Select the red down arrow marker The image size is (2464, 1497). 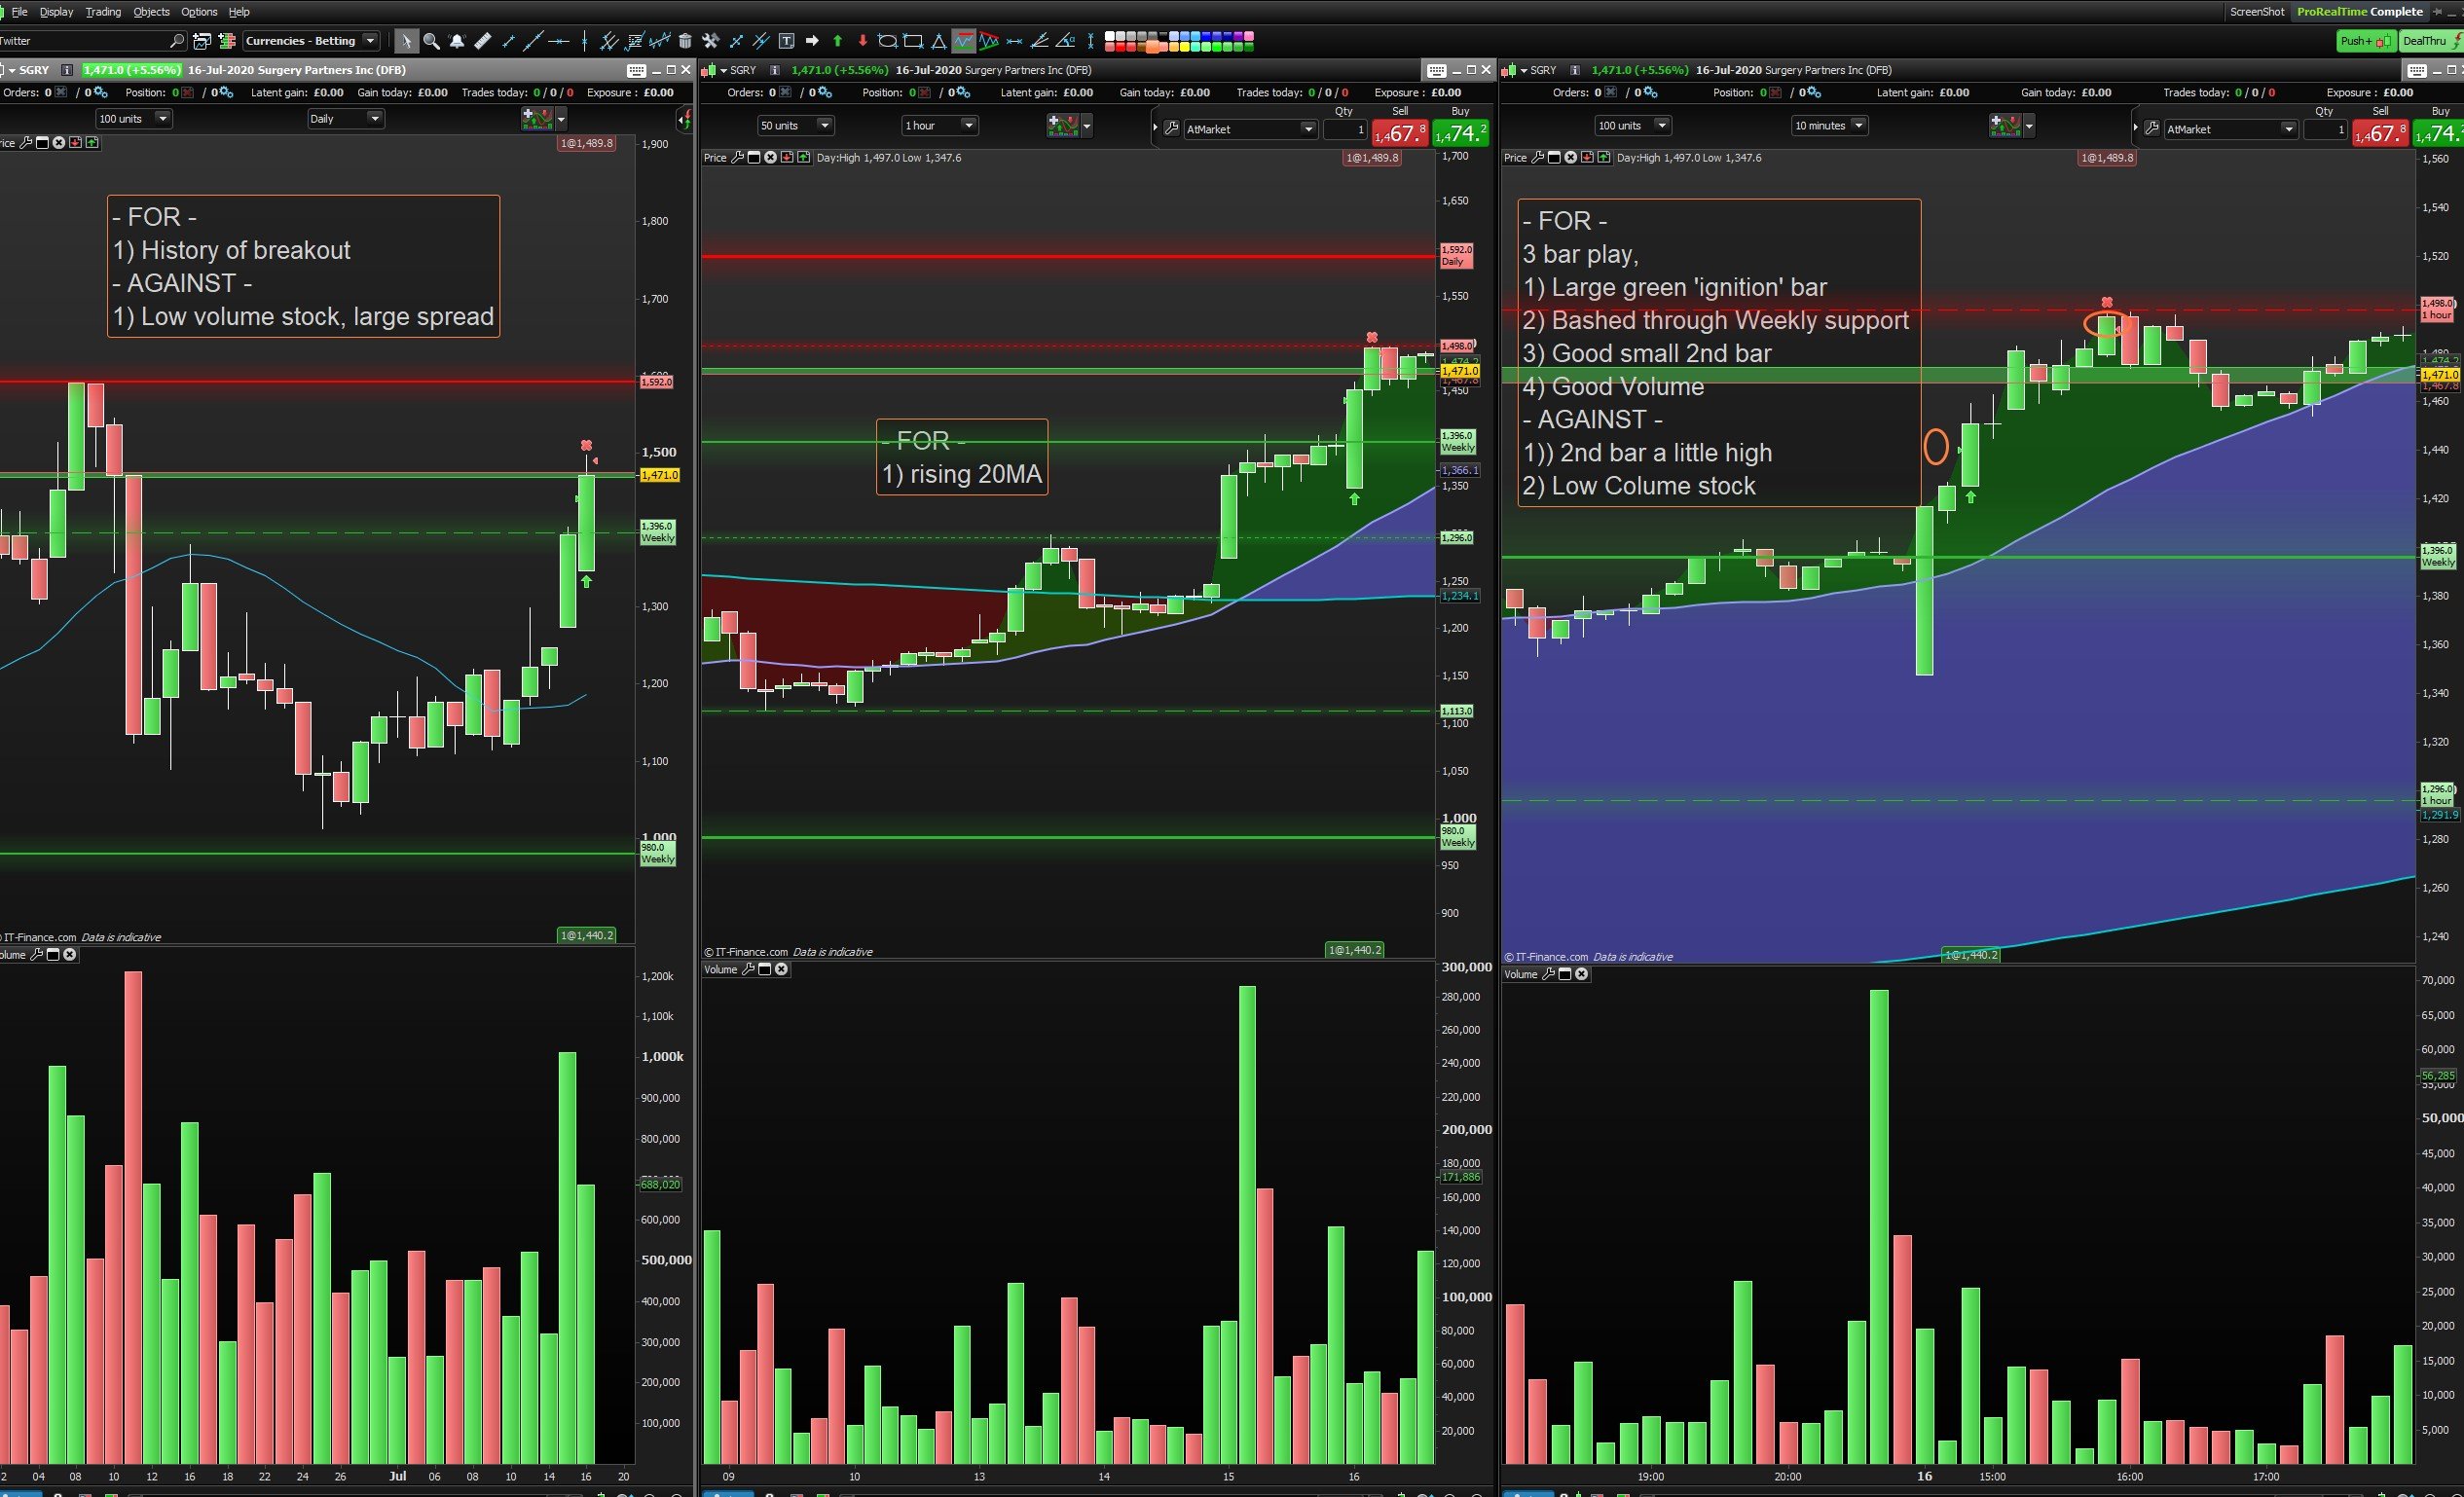[x=862, y=41]
